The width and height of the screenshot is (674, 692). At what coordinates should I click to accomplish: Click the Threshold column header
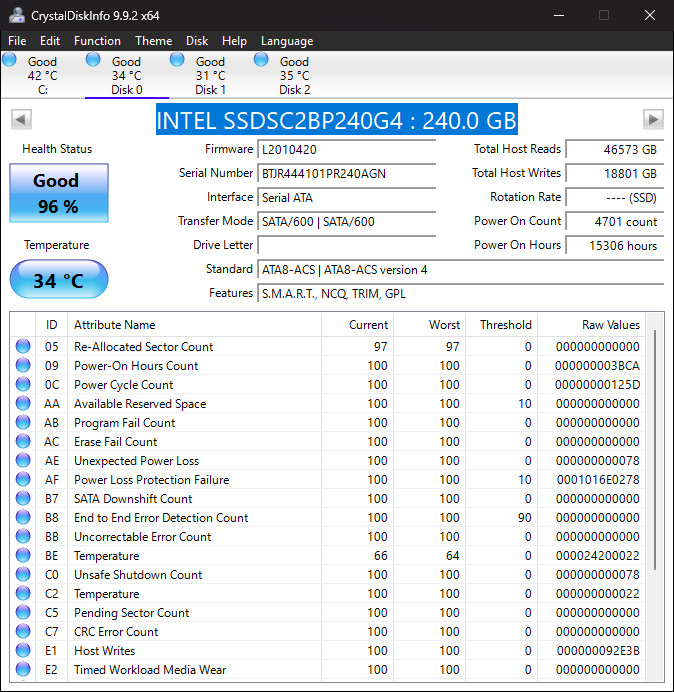(501, 325)
